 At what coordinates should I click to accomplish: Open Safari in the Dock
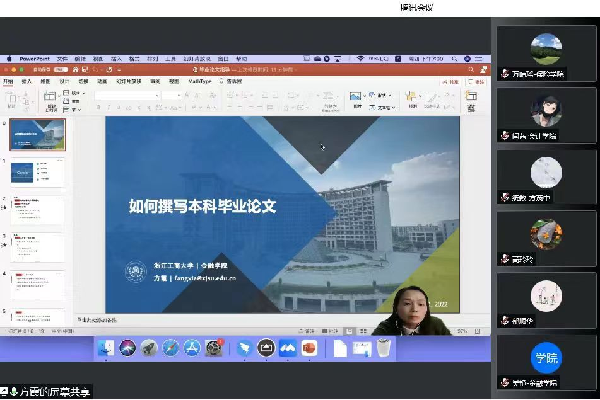[170, 348]
